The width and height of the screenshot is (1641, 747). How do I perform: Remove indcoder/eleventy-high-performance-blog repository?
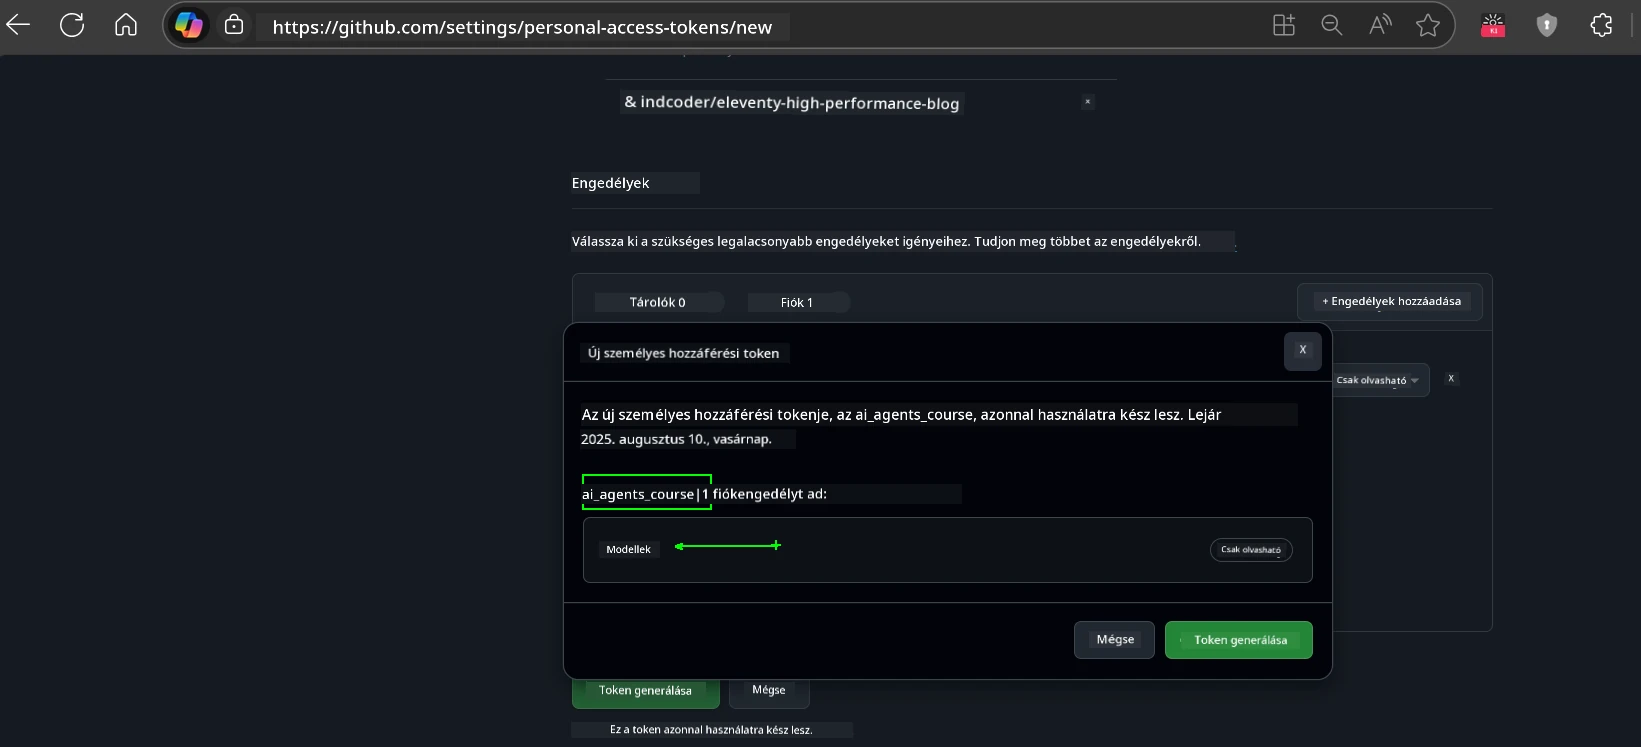point(1088,102)
